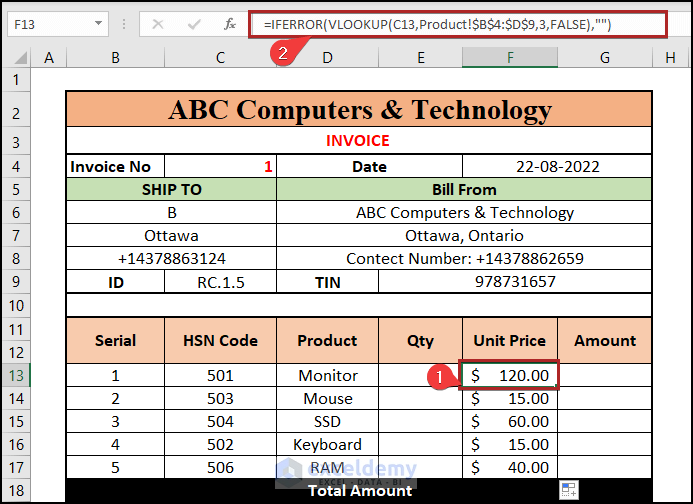Click HSN code 501 cell
The width and height of the screenshot is (693, 504).
tap(220, 375)
